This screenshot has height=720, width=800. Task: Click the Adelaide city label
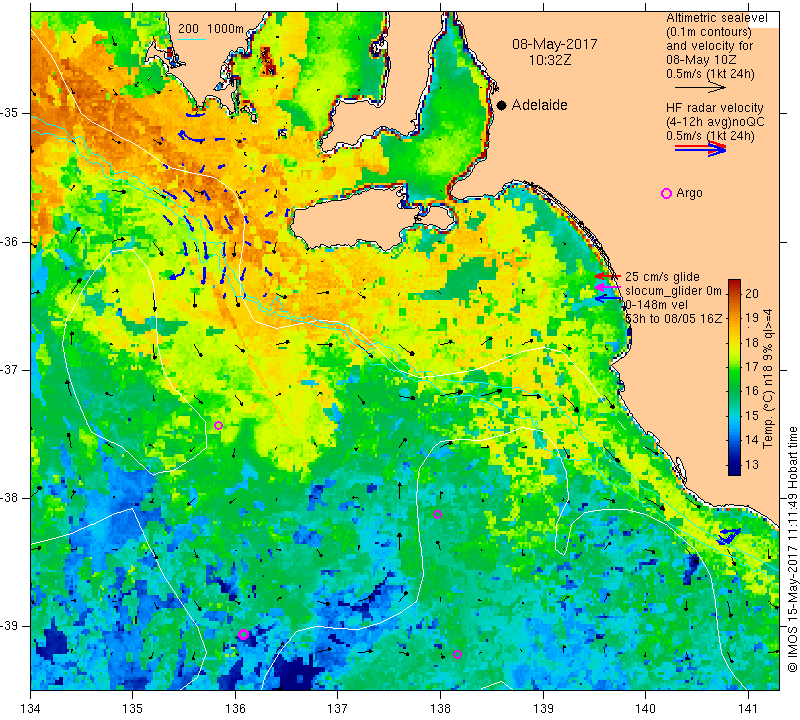pyautogui.click(x=539, y=105)
